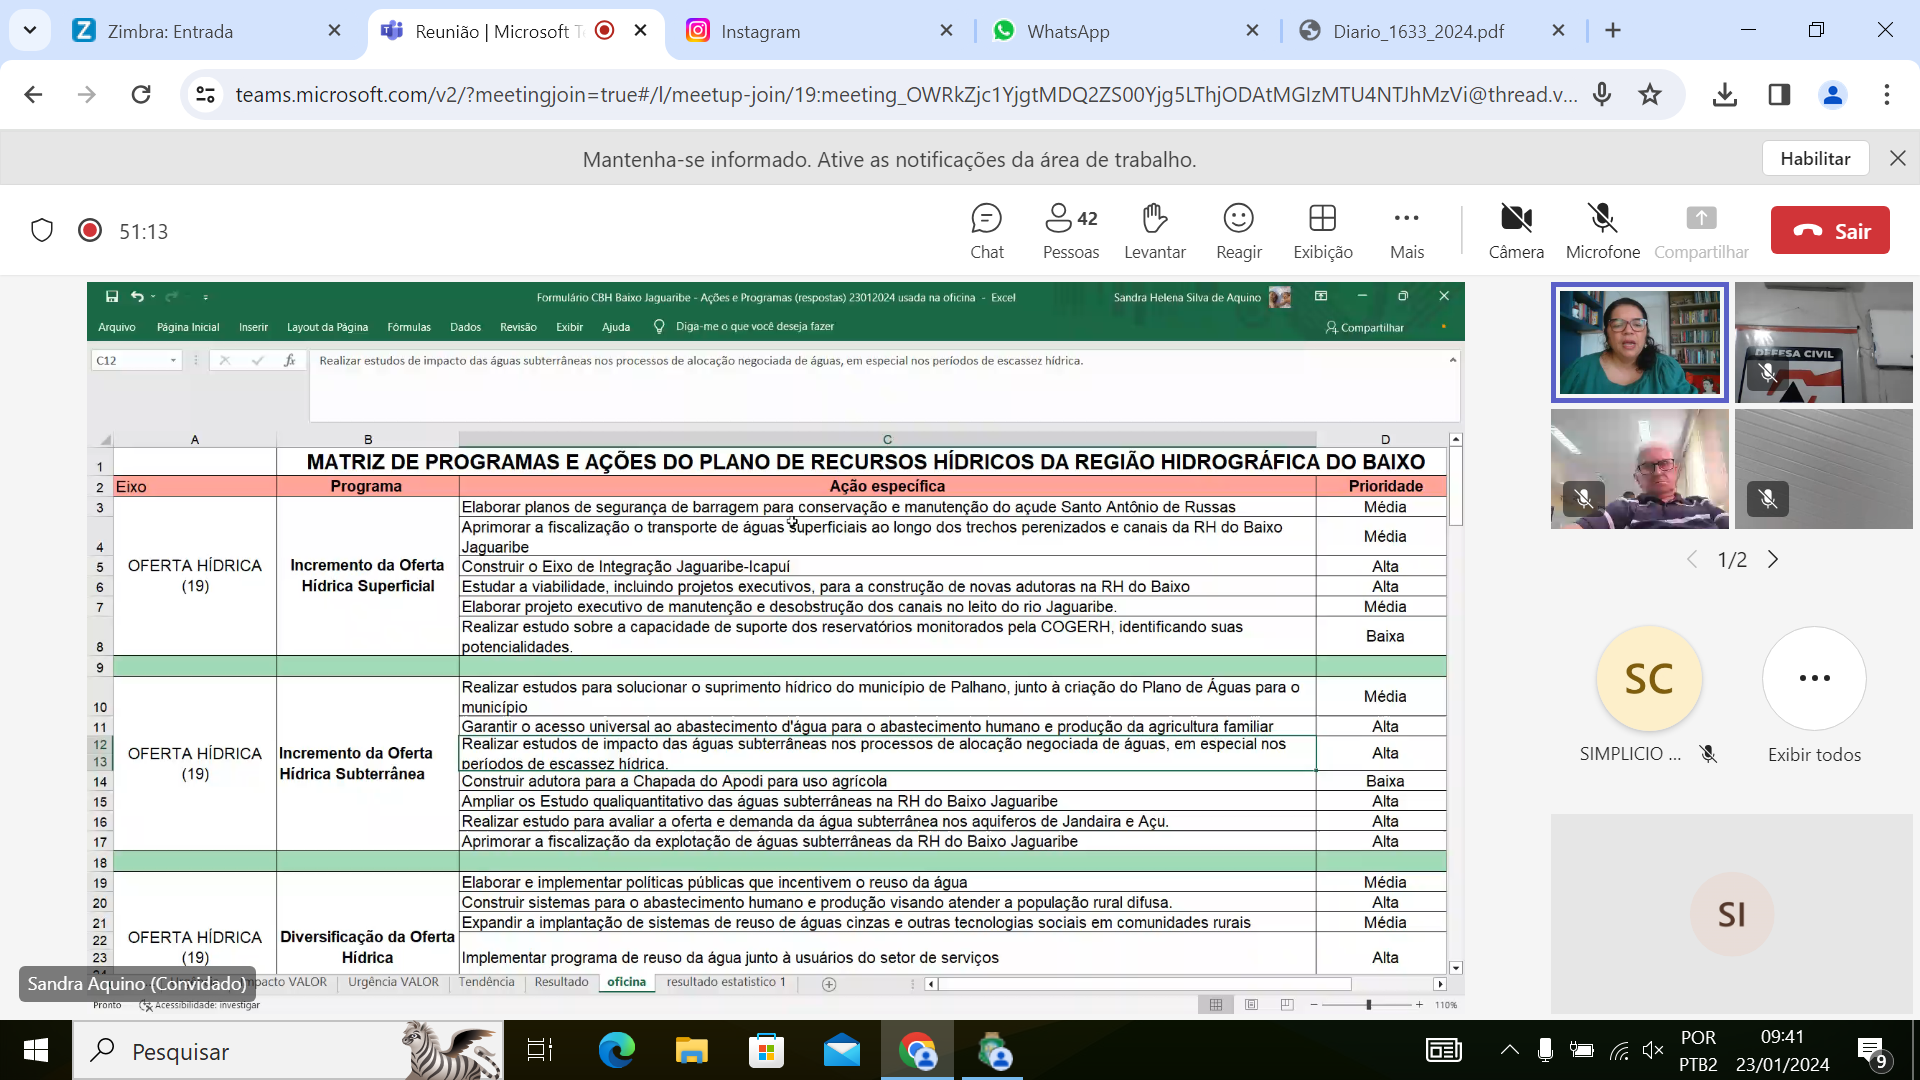Select the SC participant avatar
1920x1080 pixels.
point(1649,679)
